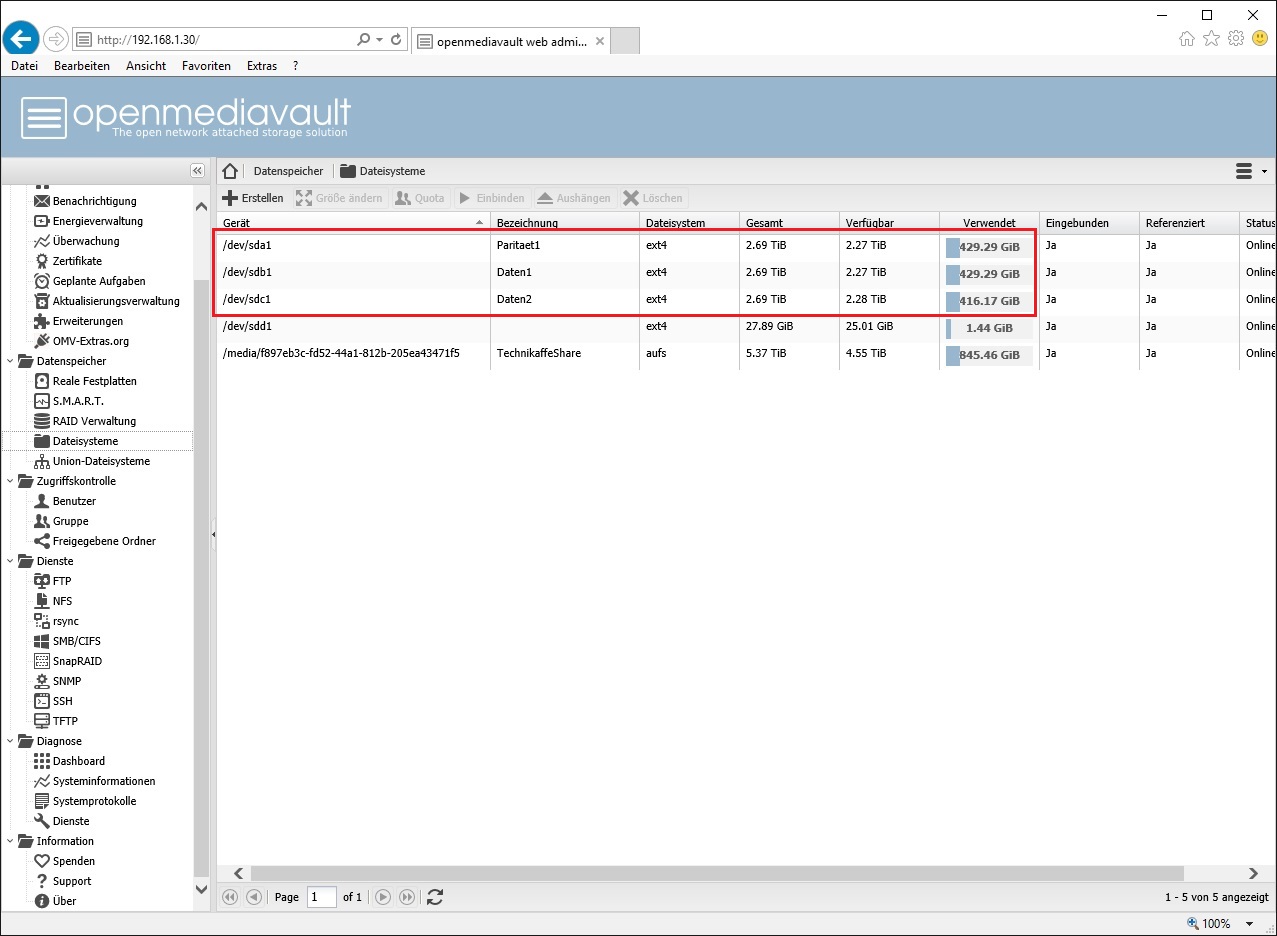The width and height of the screenshot is (1277, 936).
Task: Click the SNMP gear icon
Action: coord(42,681)
